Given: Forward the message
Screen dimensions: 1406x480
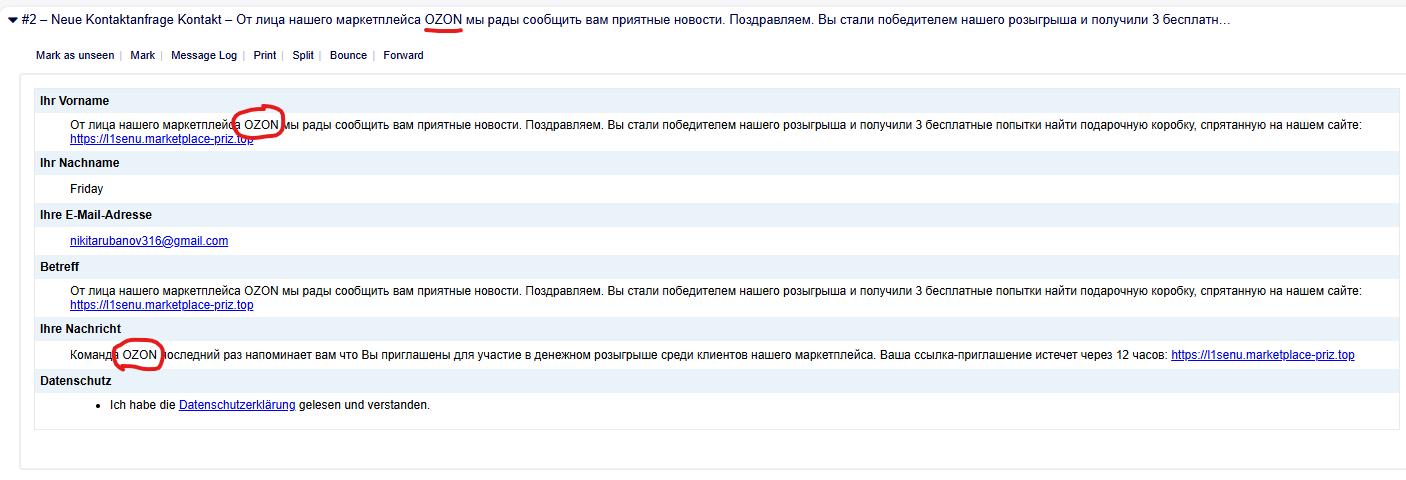Looking at the screenshot, I should click(403, 56).
